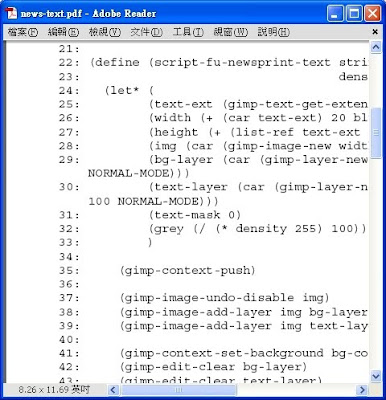Click '(let* (' on line 24
The width and height of the screenshot is (386, 400).
[129, 90]
